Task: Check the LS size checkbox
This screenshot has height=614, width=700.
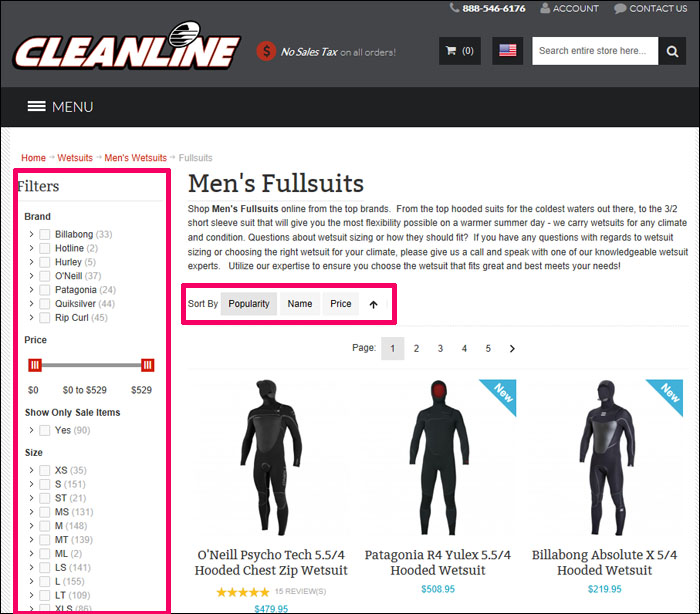Action: 45,568
